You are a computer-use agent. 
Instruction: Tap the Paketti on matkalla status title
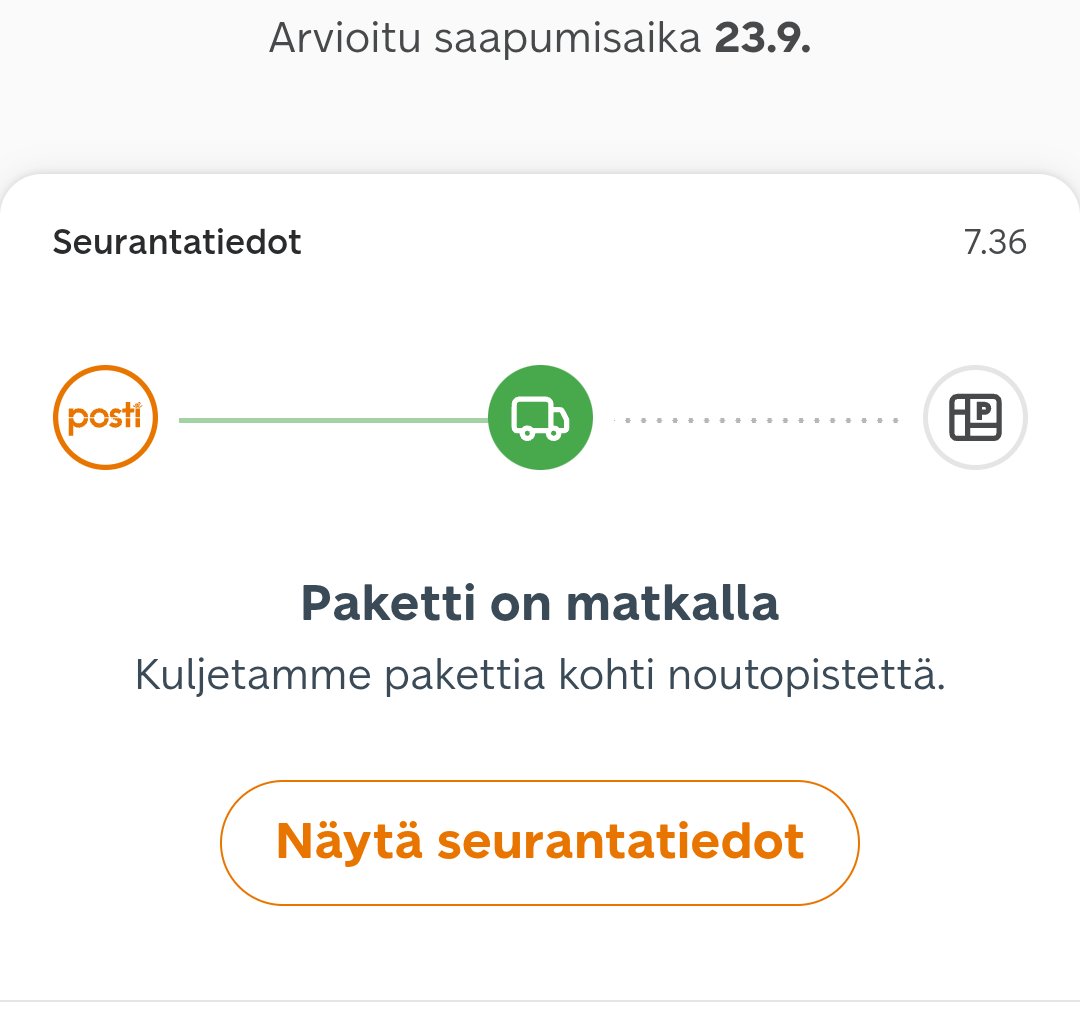pyautogui.click(x=540, y=603)
